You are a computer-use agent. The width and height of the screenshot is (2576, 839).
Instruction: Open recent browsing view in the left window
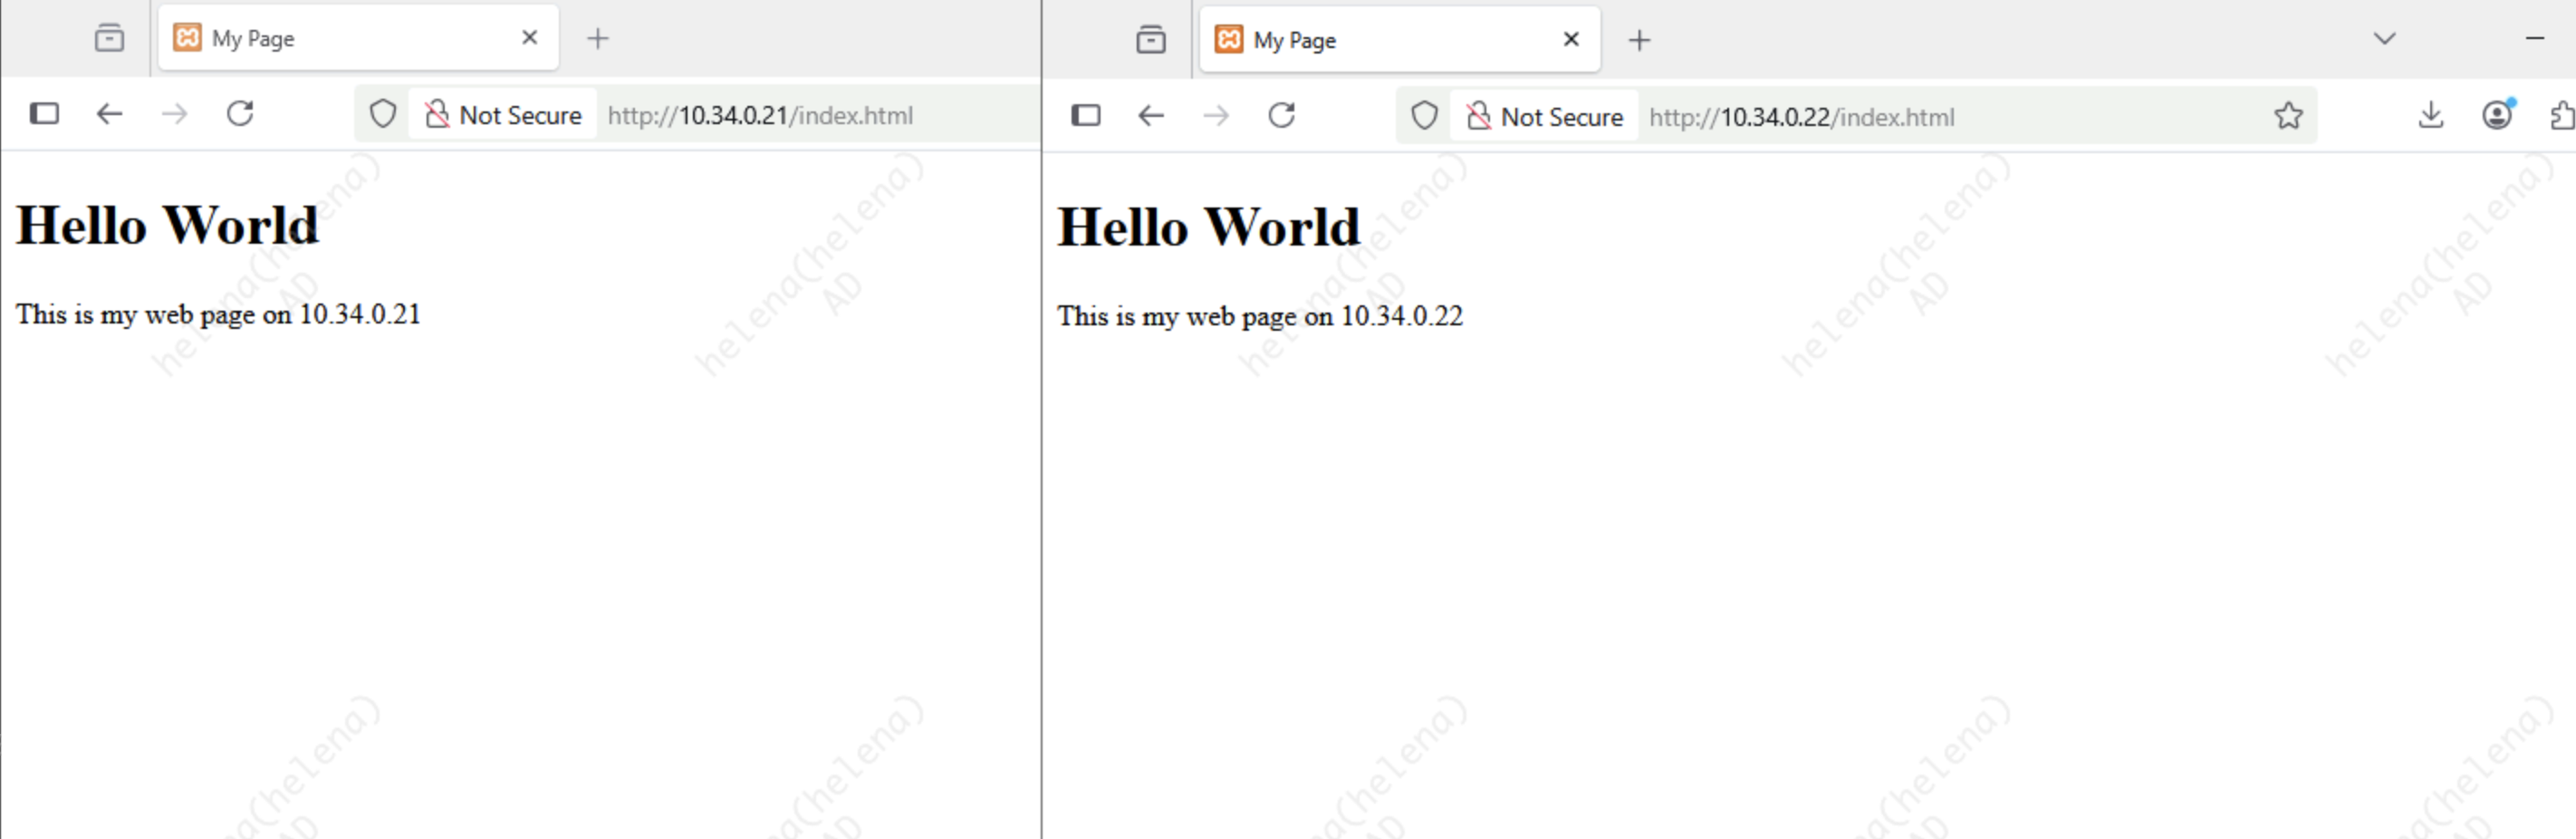coord(109,39)
